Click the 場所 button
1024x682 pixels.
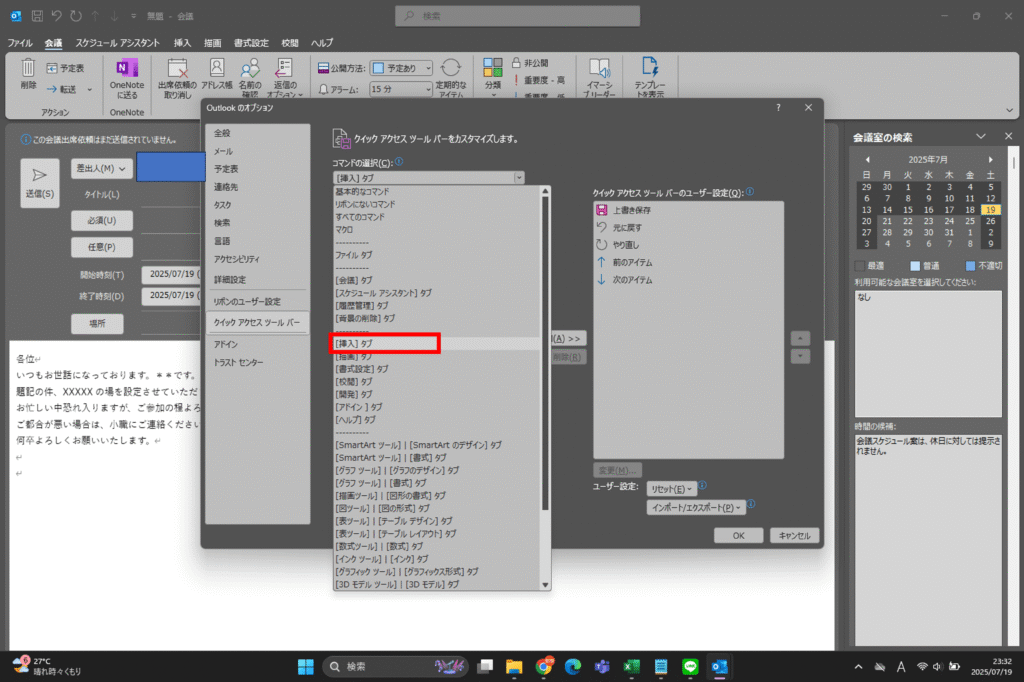click(x=97, y=323)
